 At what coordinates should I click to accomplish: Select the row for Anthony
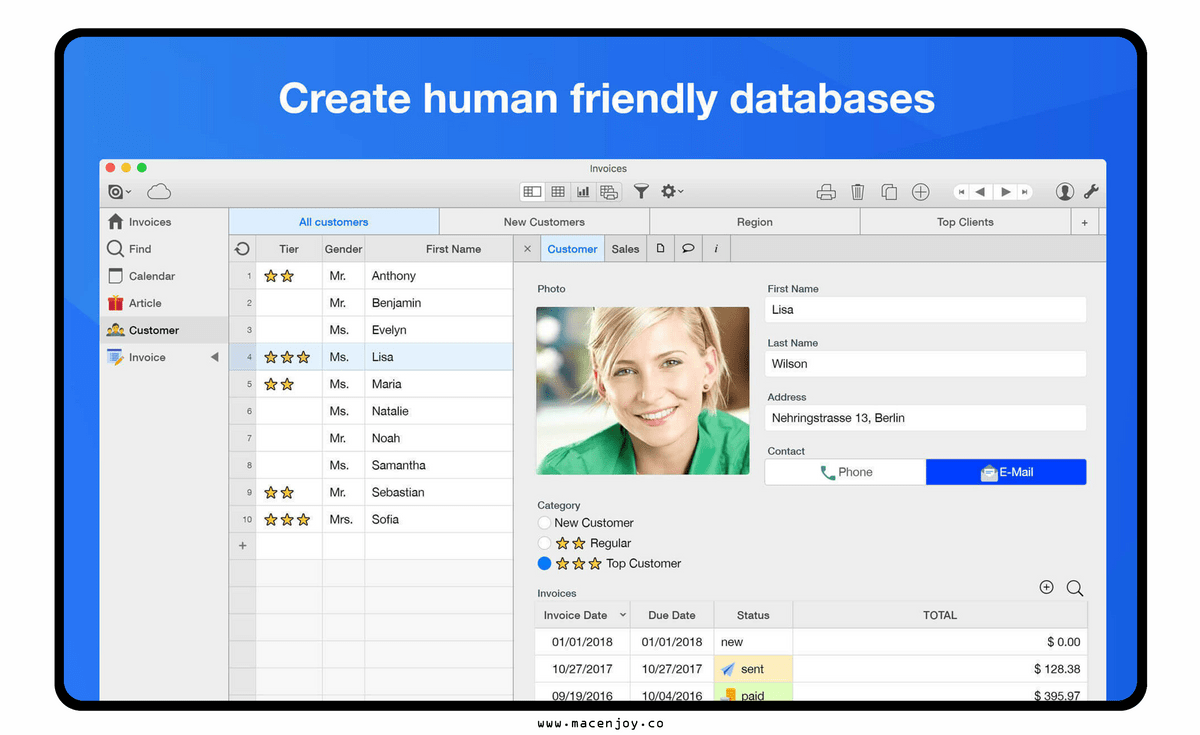point(371,276)
